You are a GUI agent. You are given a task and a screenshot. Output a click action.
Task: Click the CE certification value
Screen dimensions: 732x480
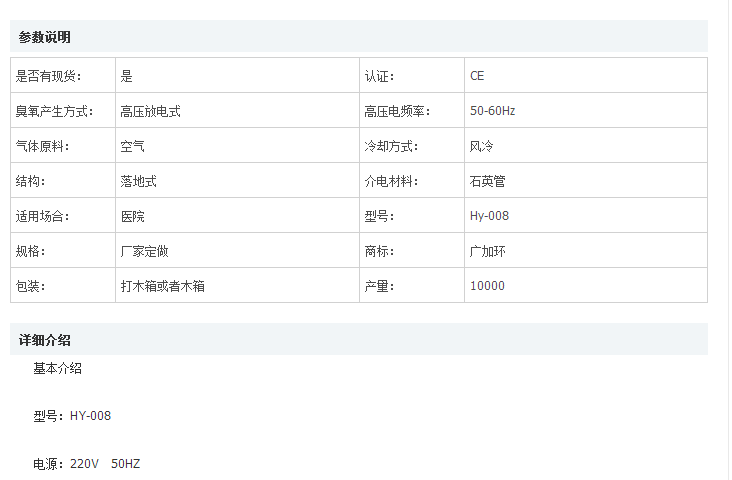(477, 76)
